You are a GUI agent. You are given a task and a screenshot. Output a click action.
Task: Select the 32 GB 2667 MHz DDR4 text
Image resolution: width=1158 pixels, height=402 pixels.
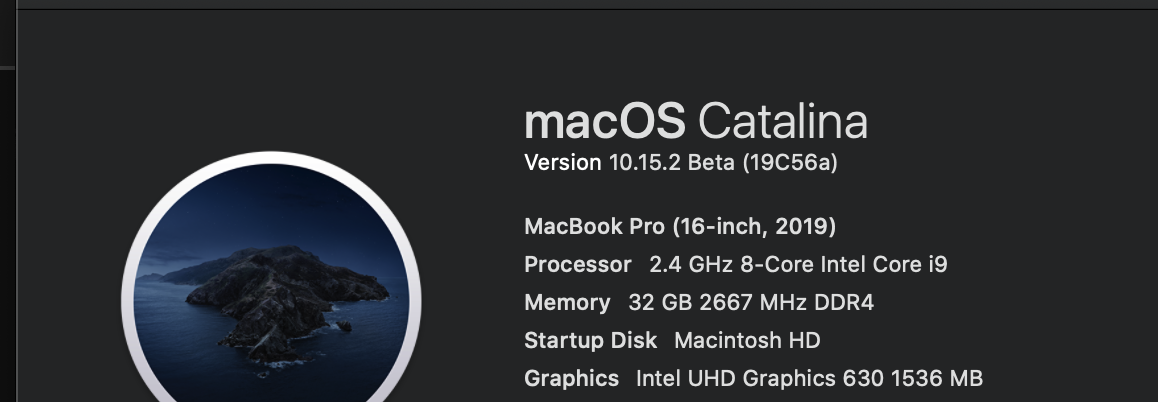pyautogui.click(x=751, y=302)
